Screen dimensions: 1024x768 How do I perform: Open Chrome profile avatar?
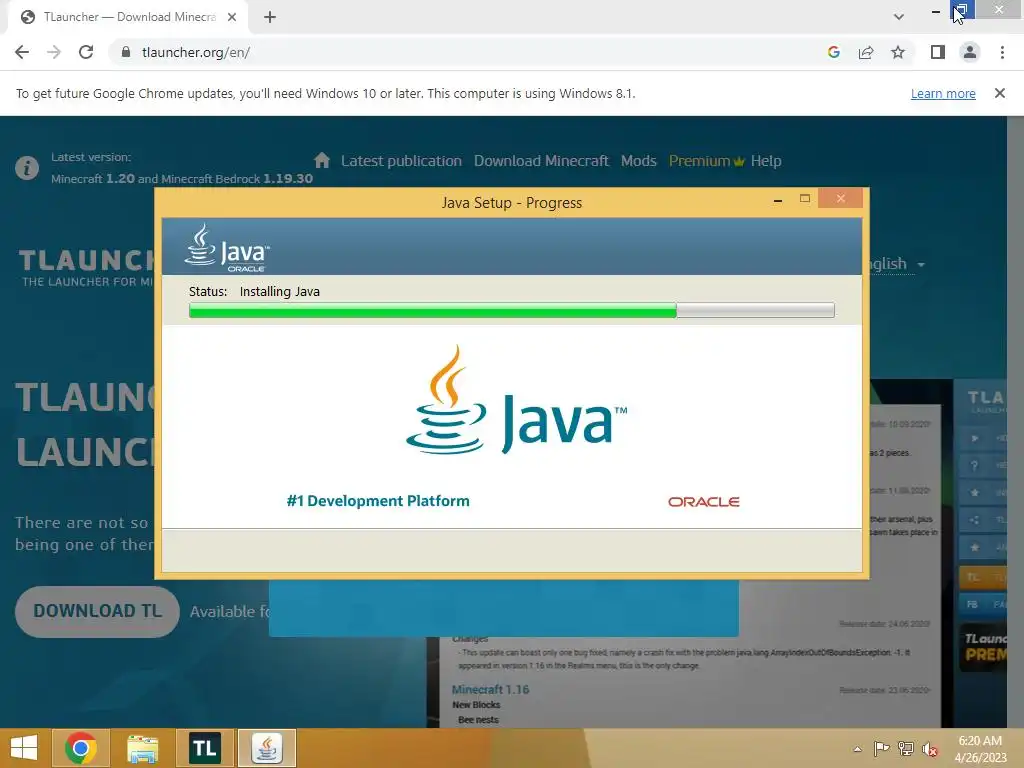970,52
